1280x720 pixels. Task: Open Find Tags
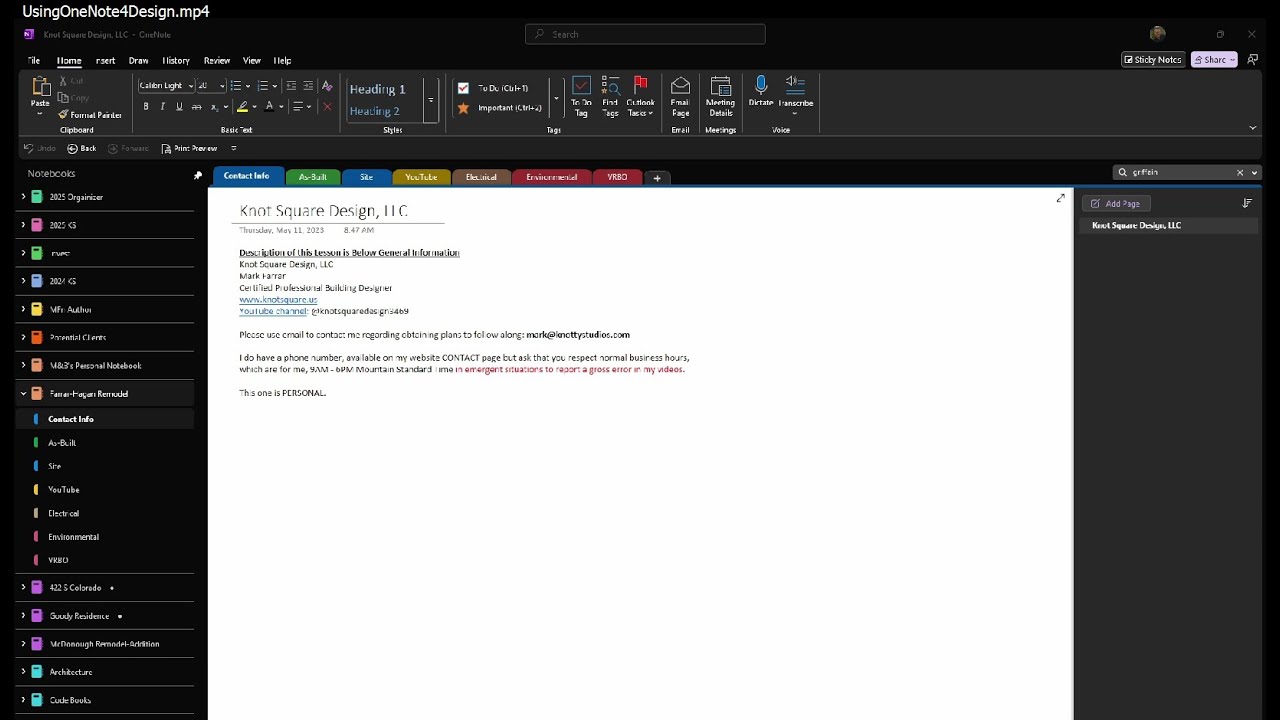pos(610,97)
